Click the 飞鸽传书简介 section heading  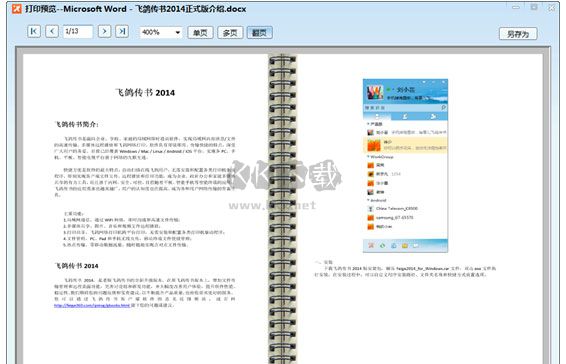coord(77,124)
